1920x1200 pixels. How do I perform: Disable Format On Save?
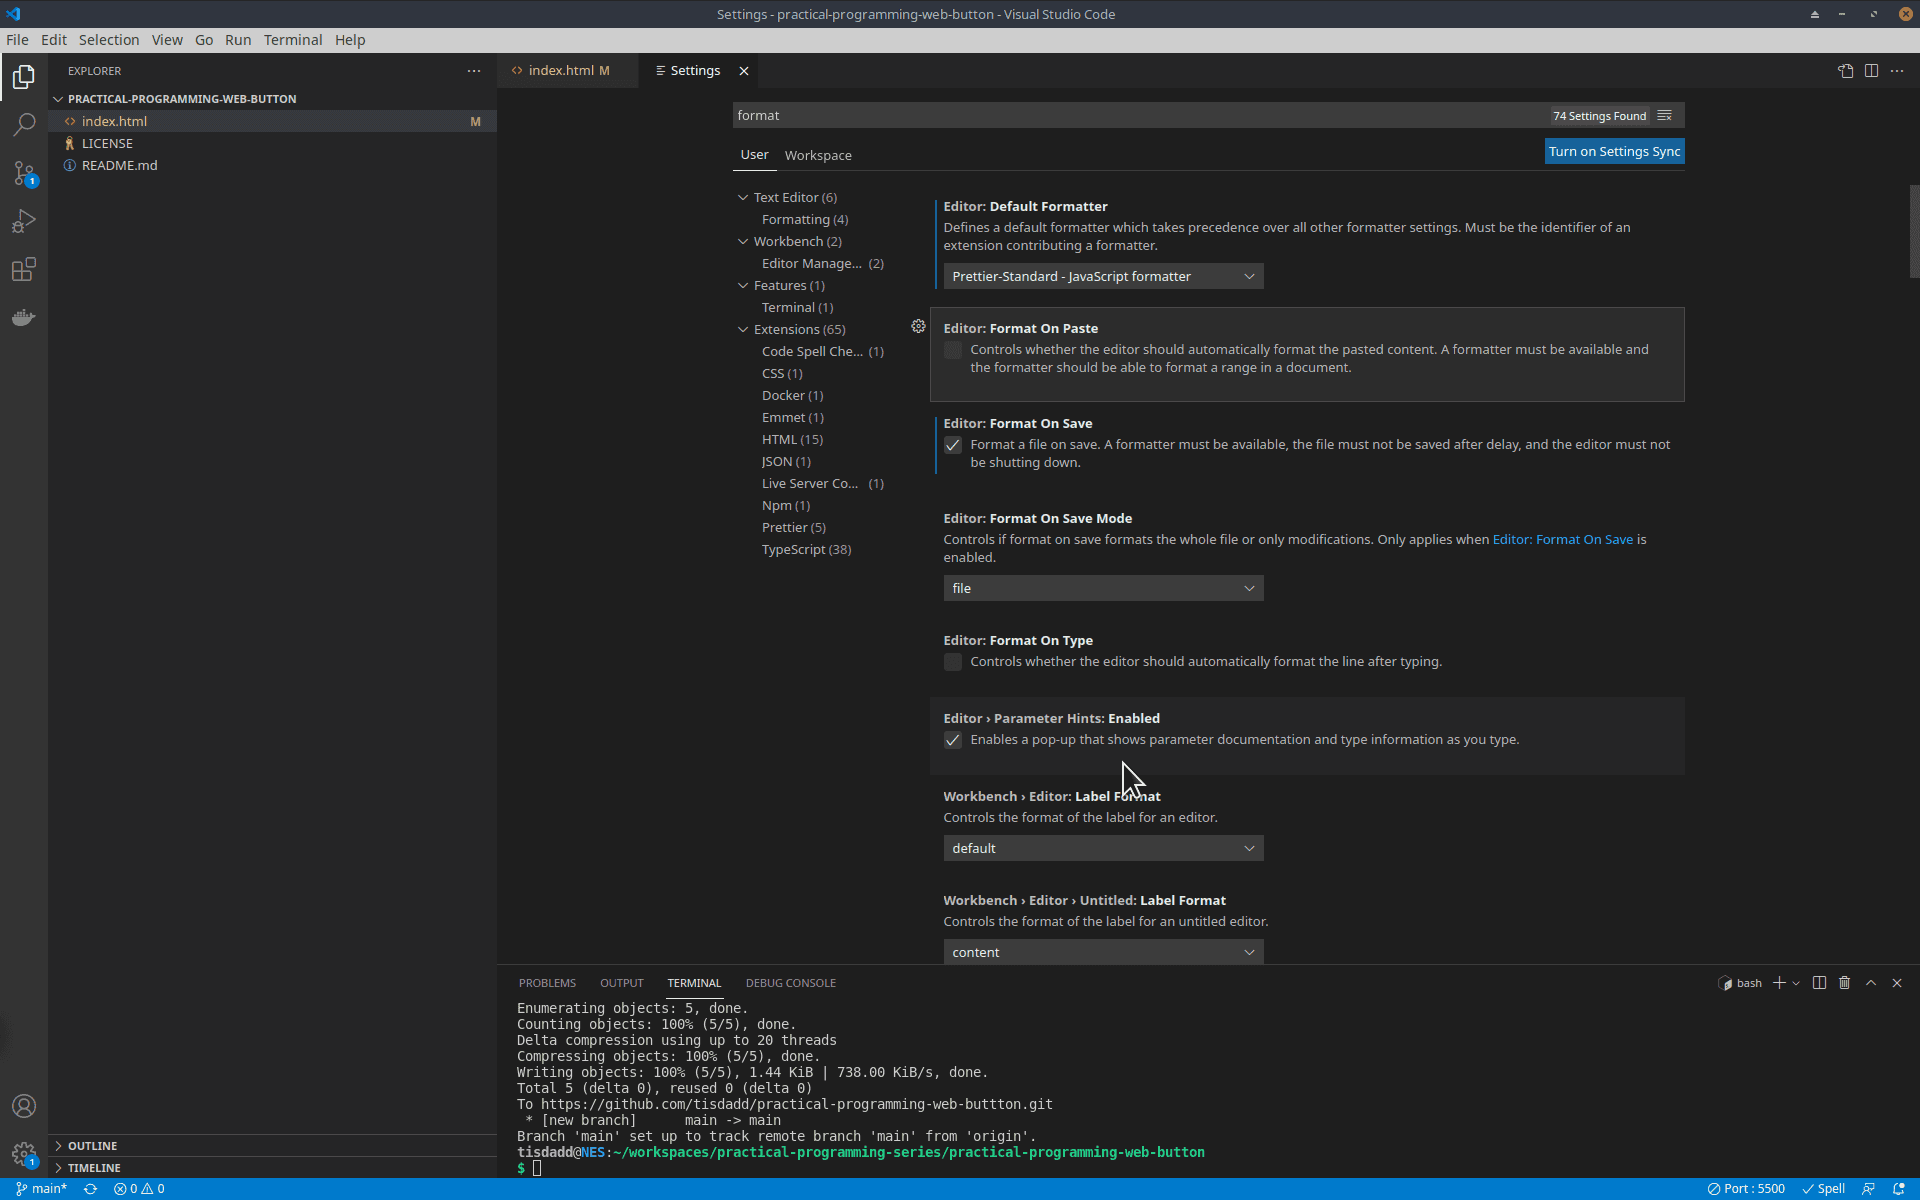(953, 445)
